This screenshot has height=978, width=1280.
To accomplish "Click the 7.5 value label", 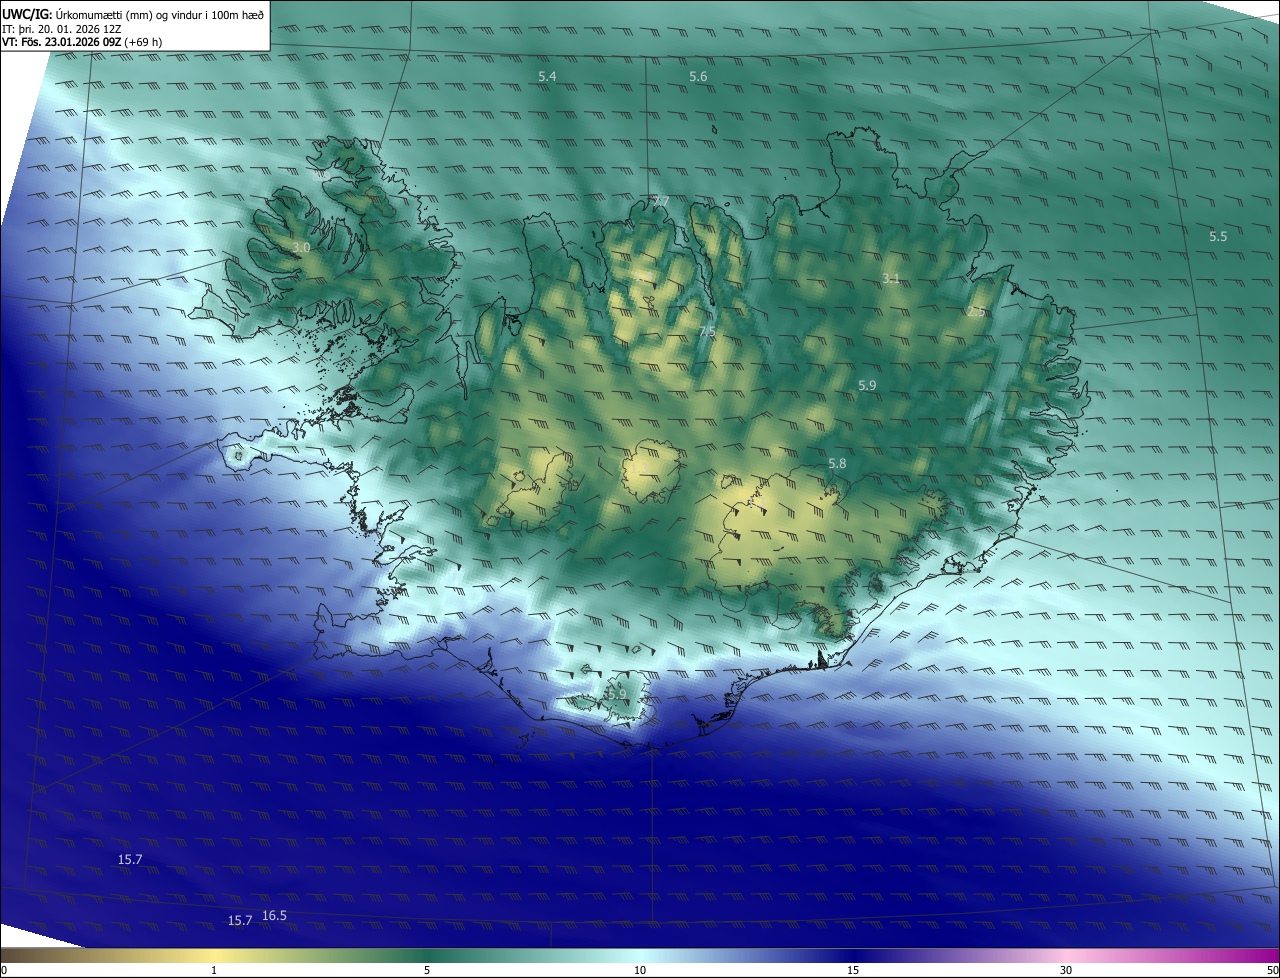I will tap(706, 331).
